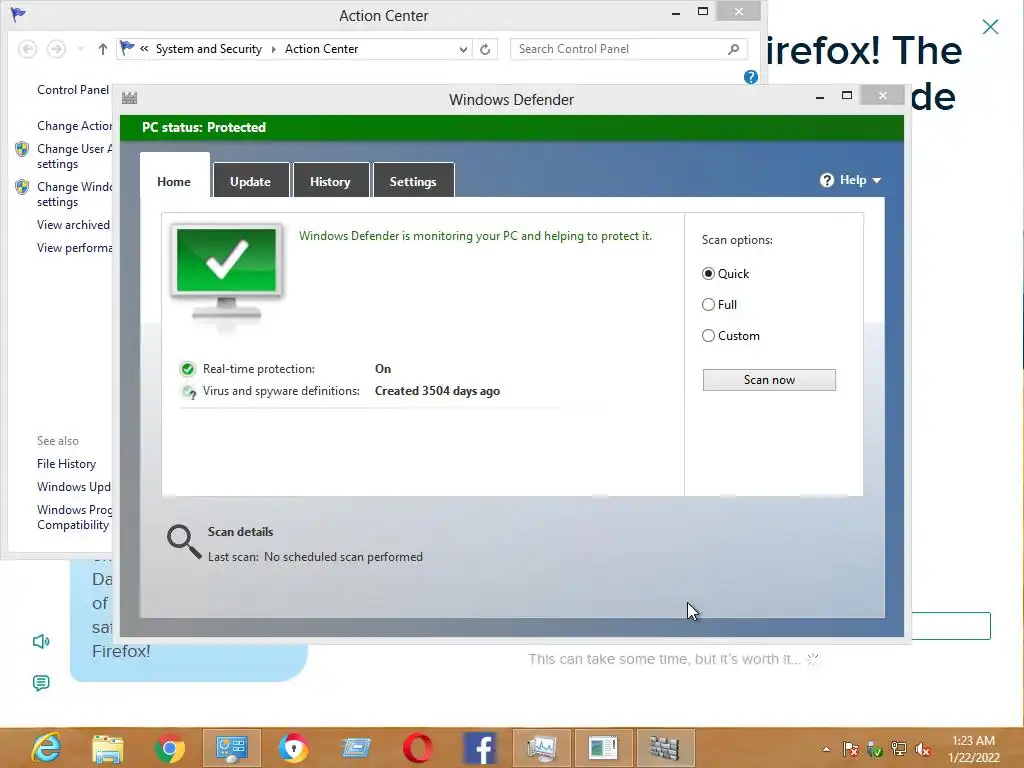This screenshot has width=1024, height=768.
Task: Open the Chromium-style browser with keyhole icon
Action: (x=294, y=748)
